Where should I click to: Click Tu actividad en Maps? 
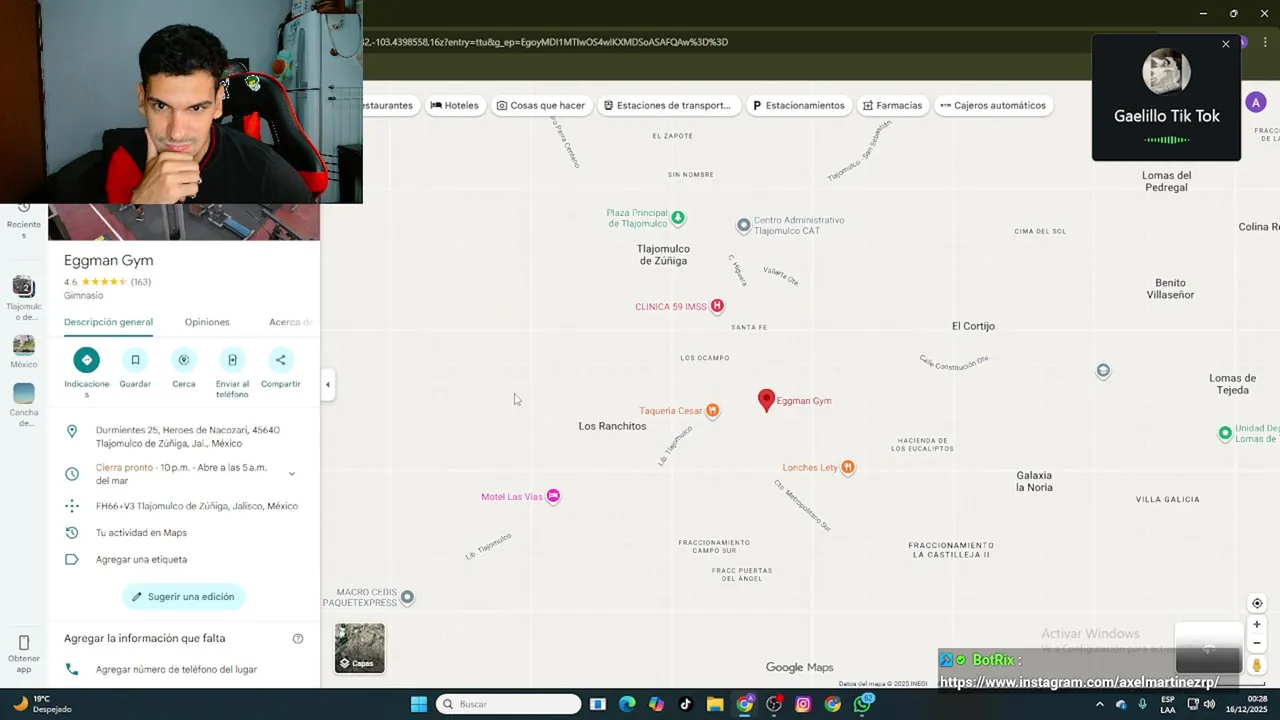[141, 533]
